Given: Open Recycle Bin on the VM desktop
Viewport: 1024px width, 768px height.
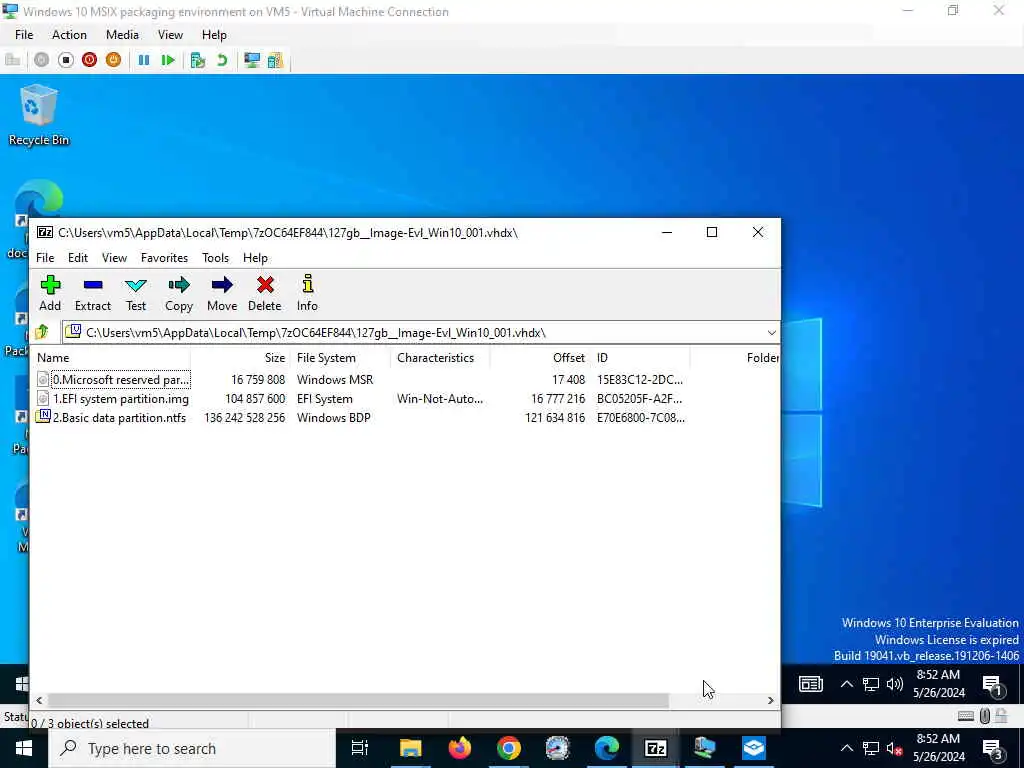Looking at the screenshot, I should (x=39, y=115).
